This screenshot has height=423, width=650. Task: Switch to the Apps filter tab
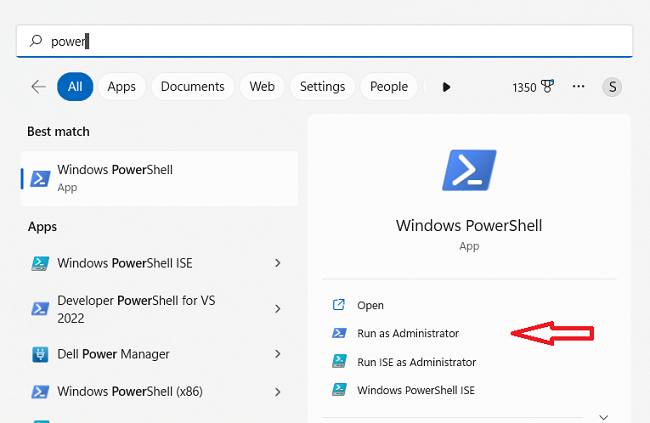point(121,87)
